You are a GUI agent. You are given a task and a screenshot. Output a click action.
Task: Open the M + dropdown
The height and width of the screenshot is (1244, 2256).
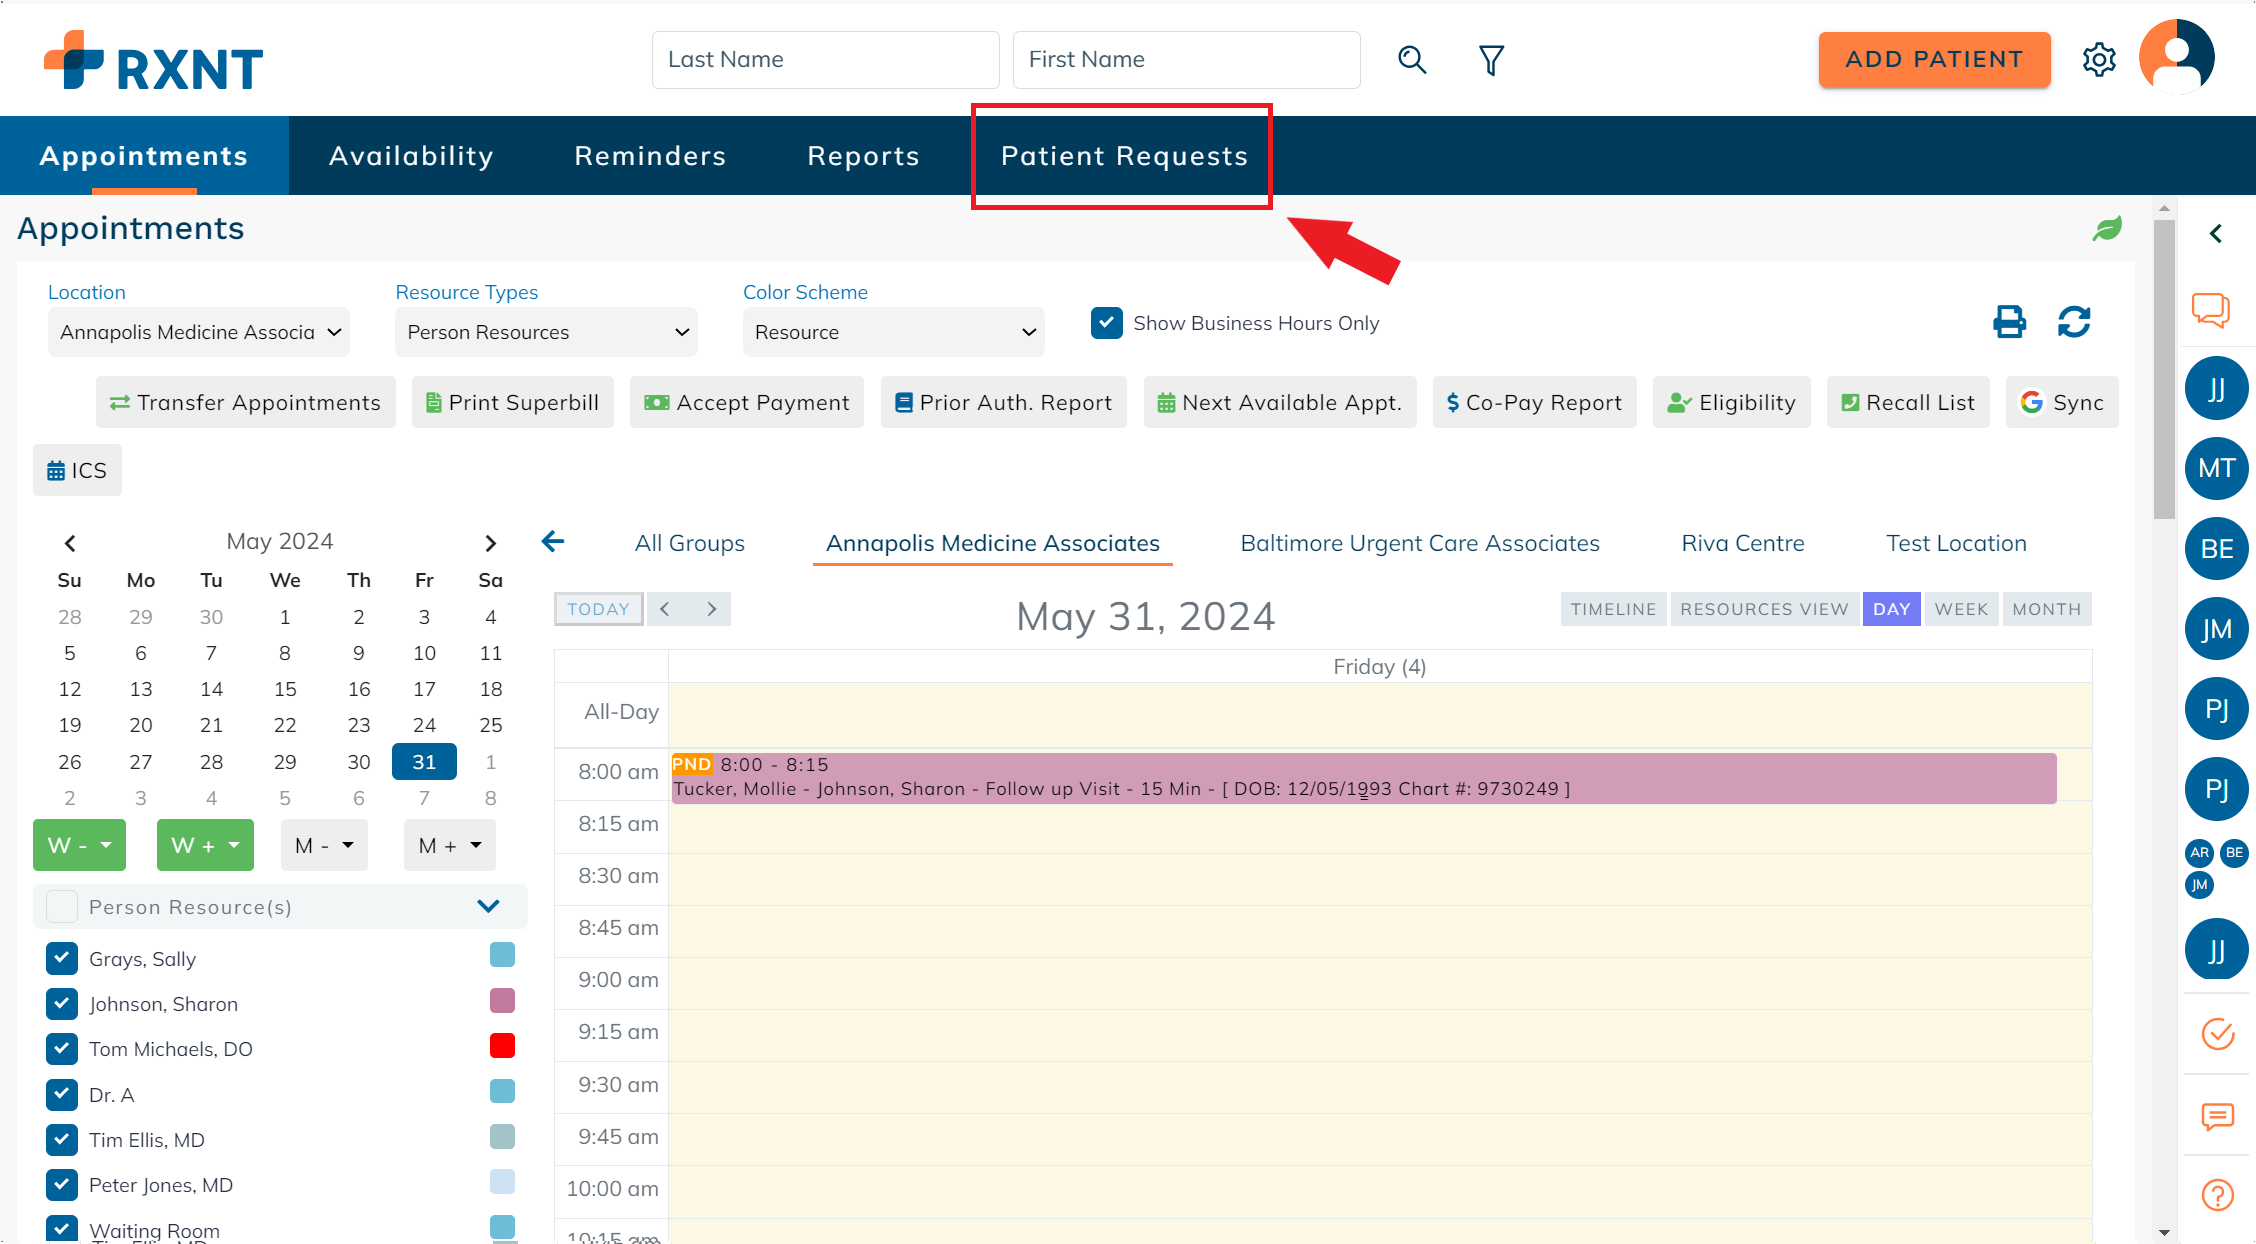tap(450, 845)
